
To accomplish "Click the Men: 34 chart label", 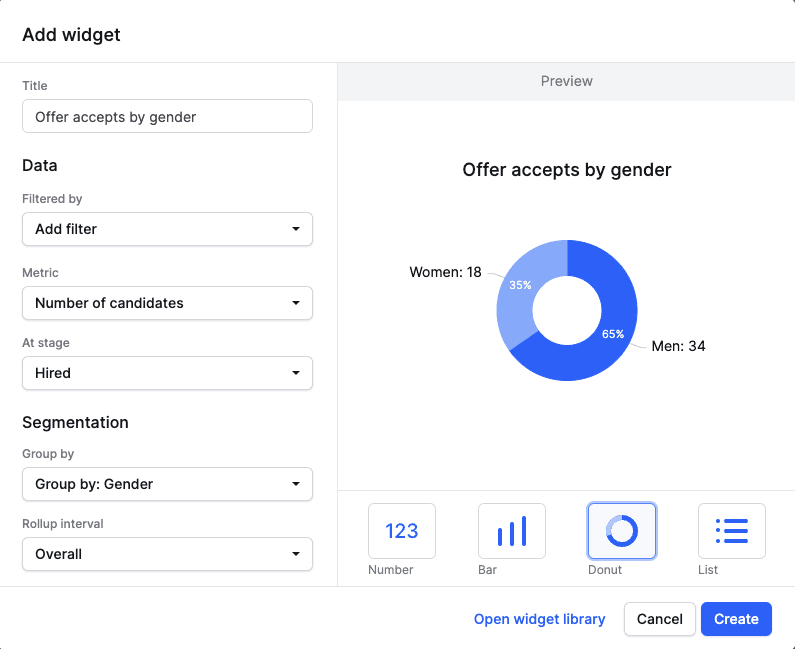I will point(679,346).
